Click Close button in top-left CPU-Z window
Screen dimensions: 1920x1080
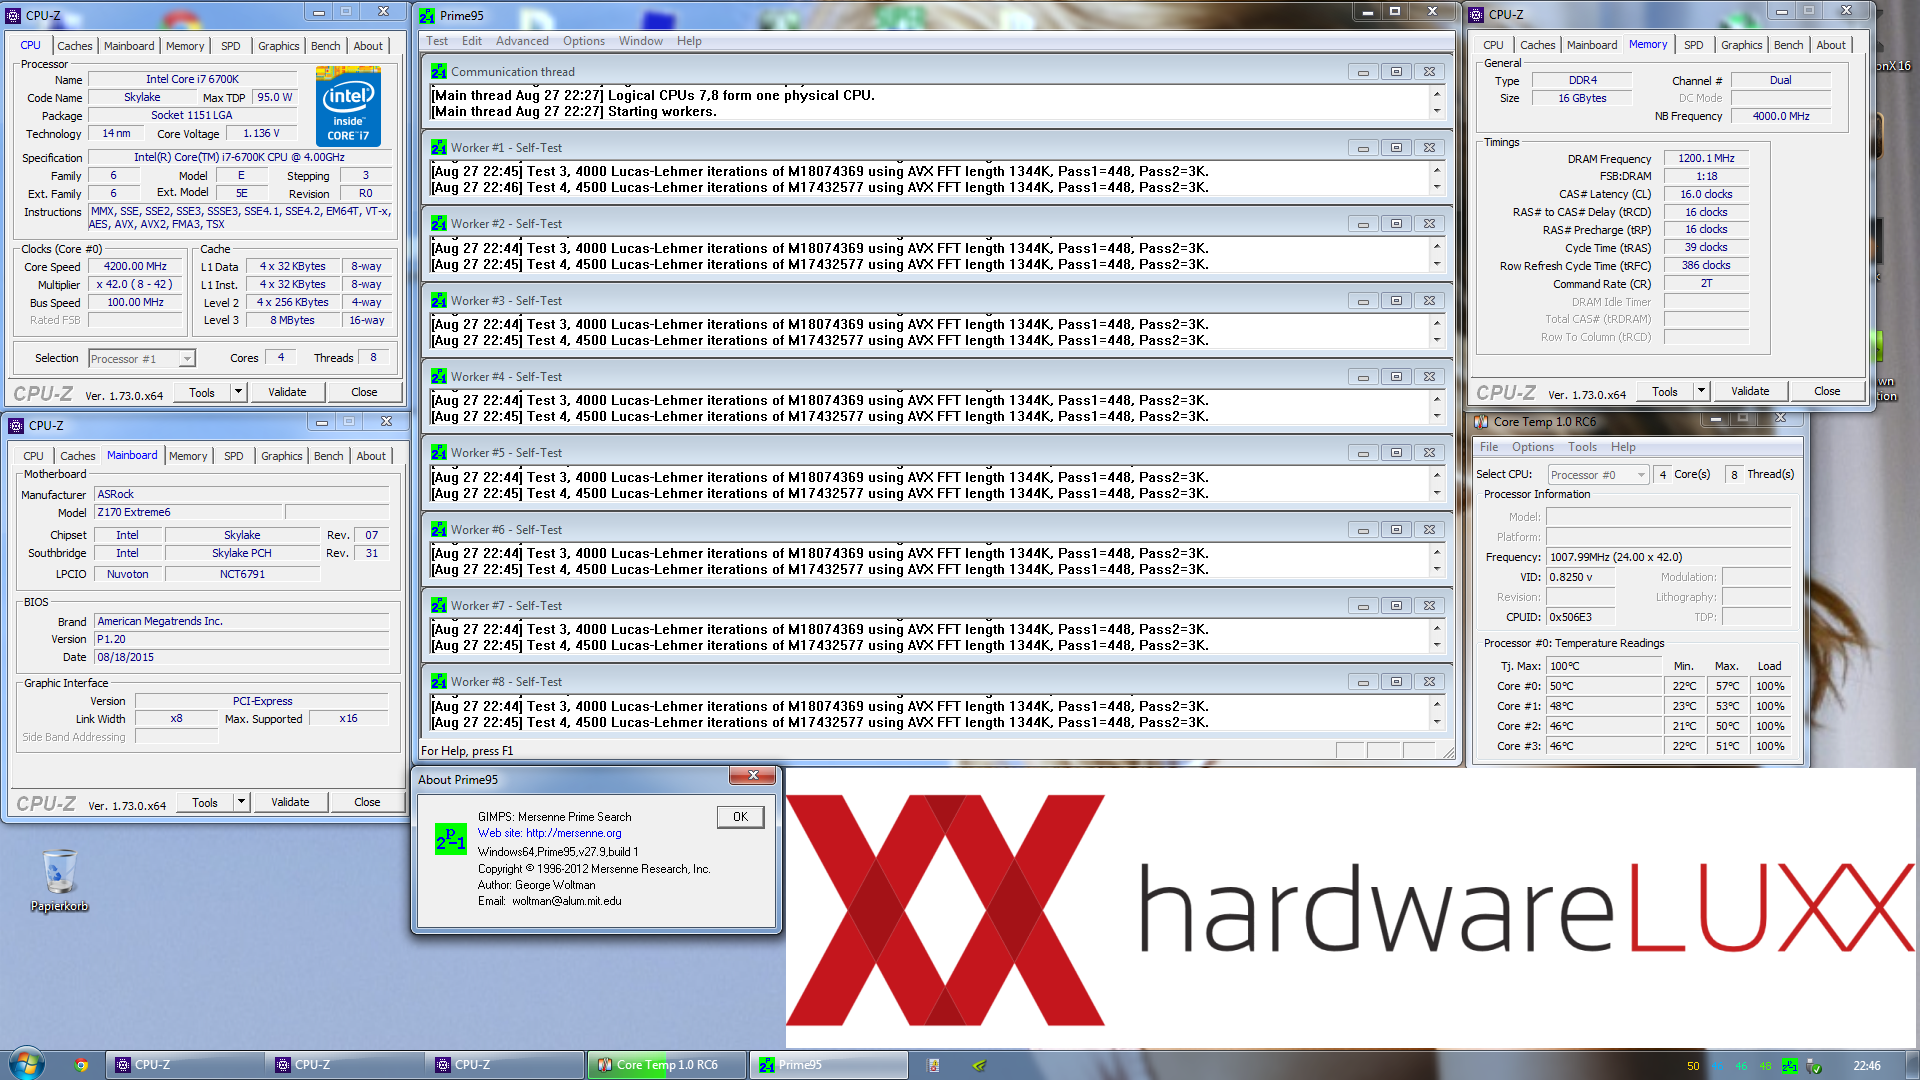coord(364,392)
